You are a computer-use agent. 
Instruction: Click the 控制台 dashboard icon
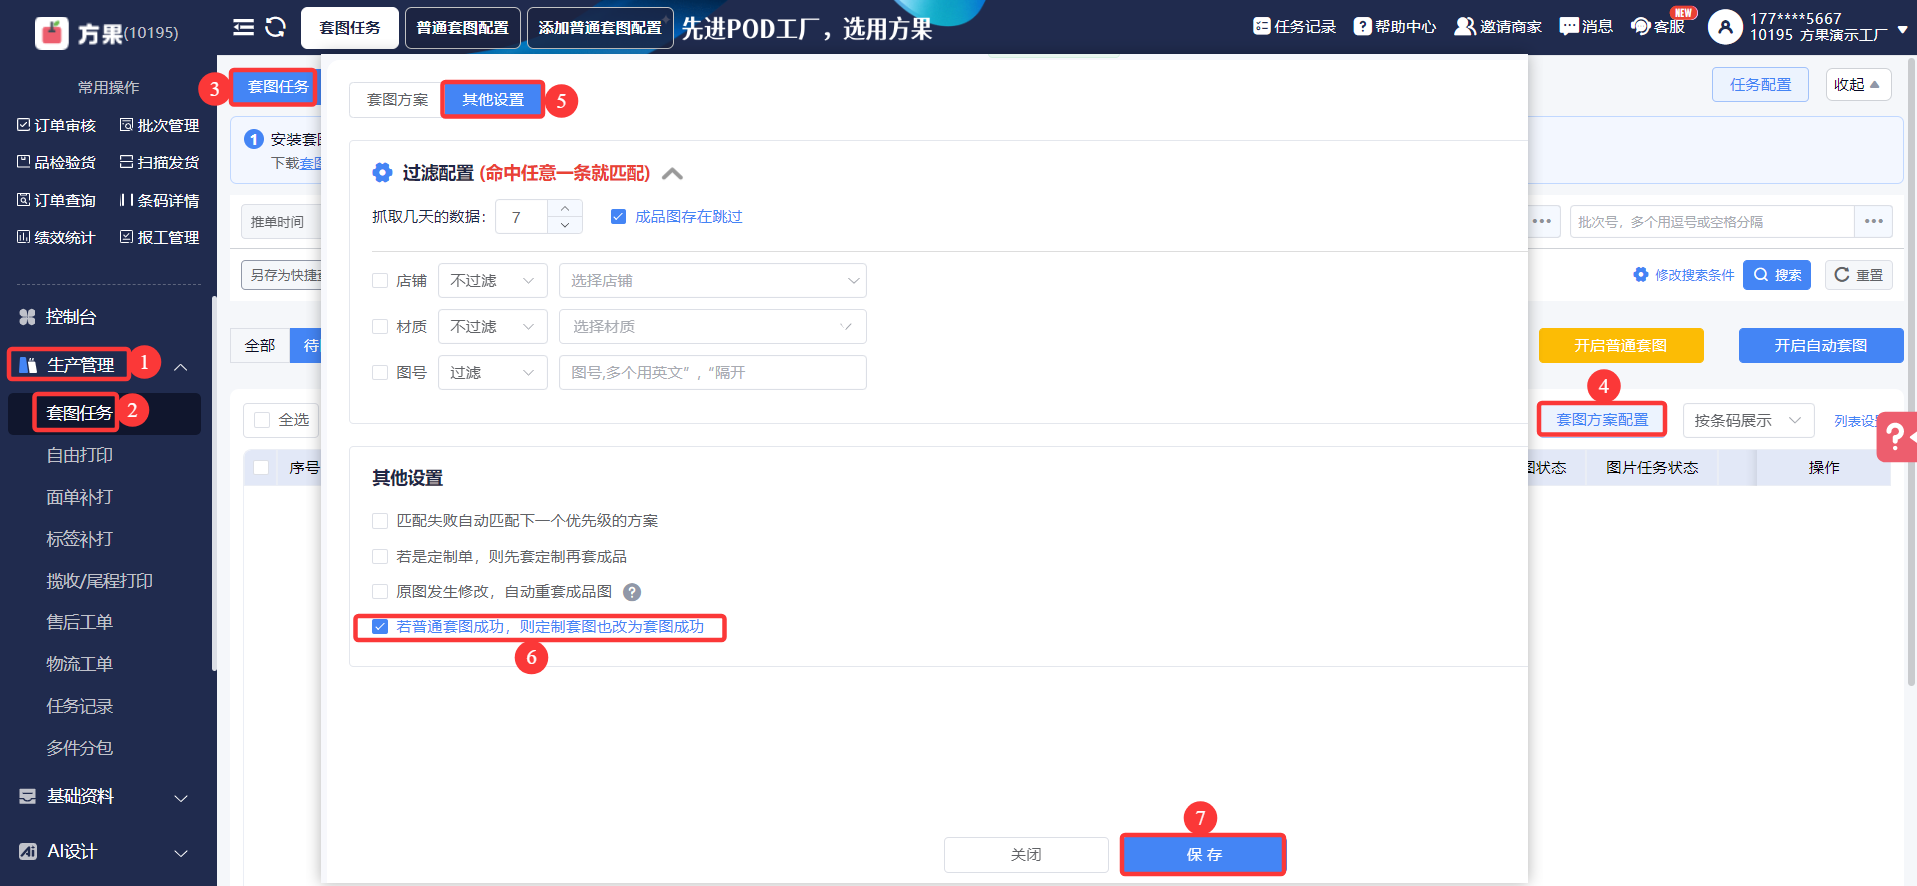click(x=28, y=317)
